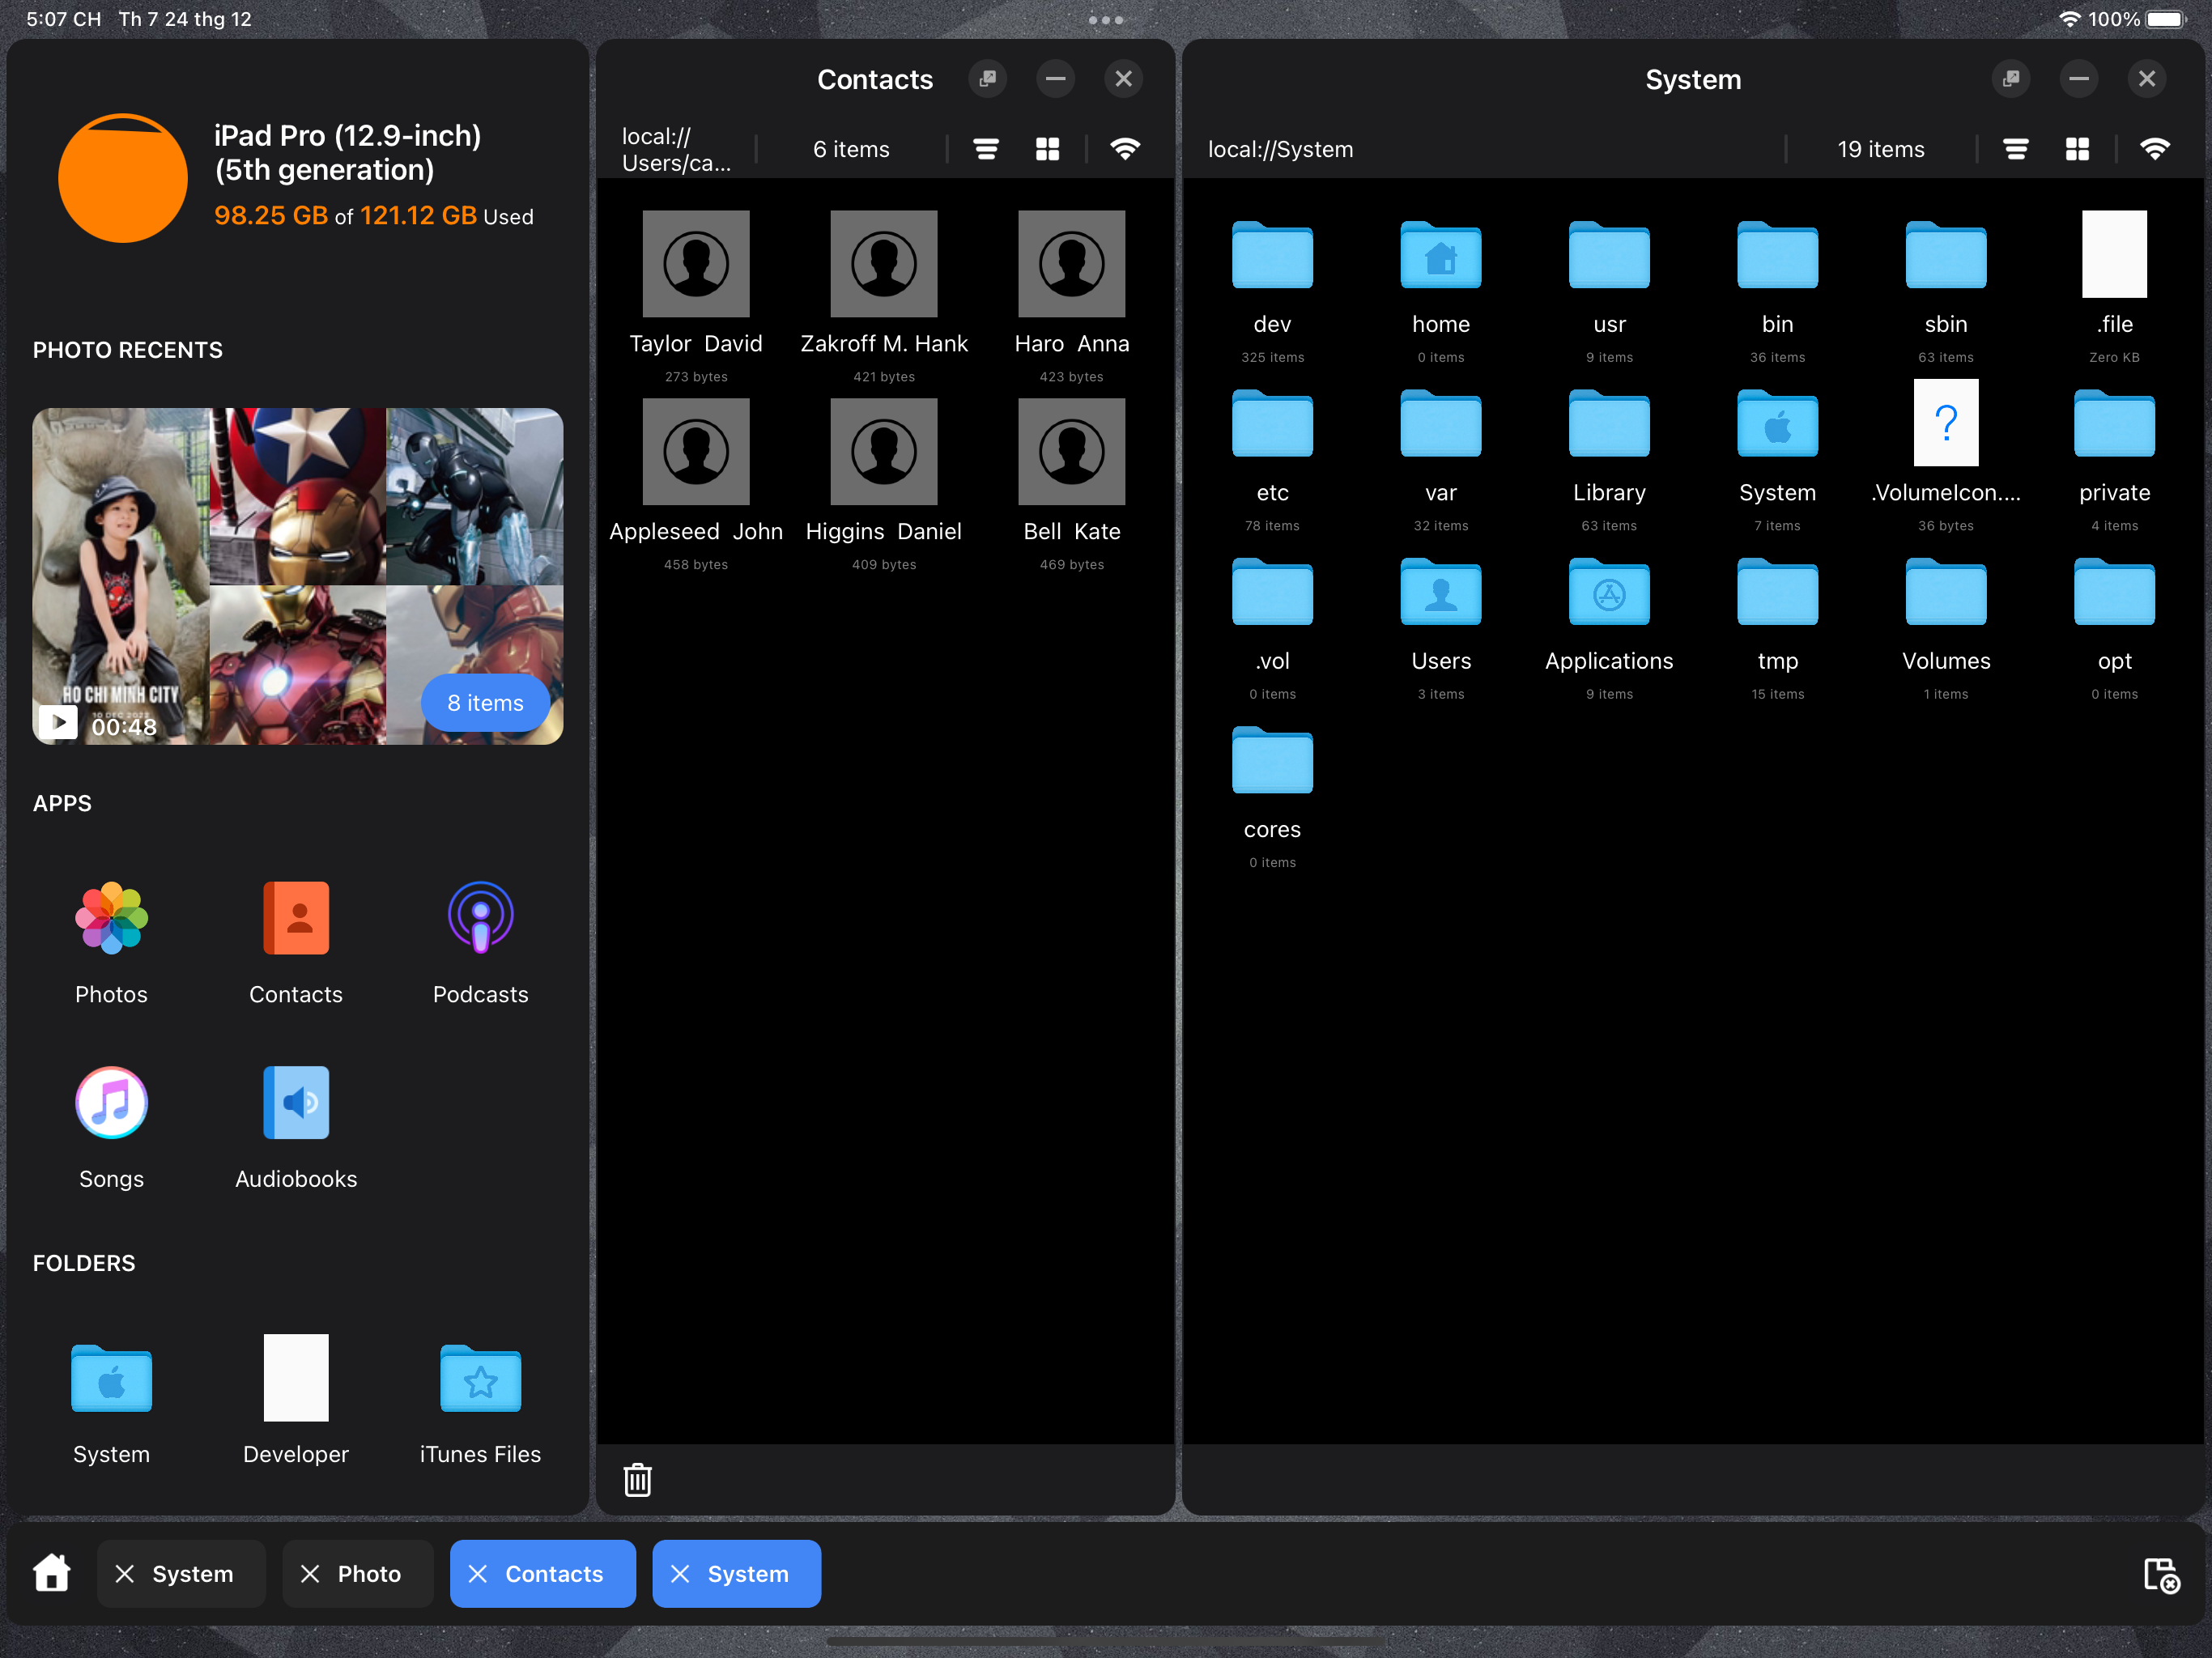
Task: Select the Zakroff M. Hank contact
Action: tap(884, 263)
